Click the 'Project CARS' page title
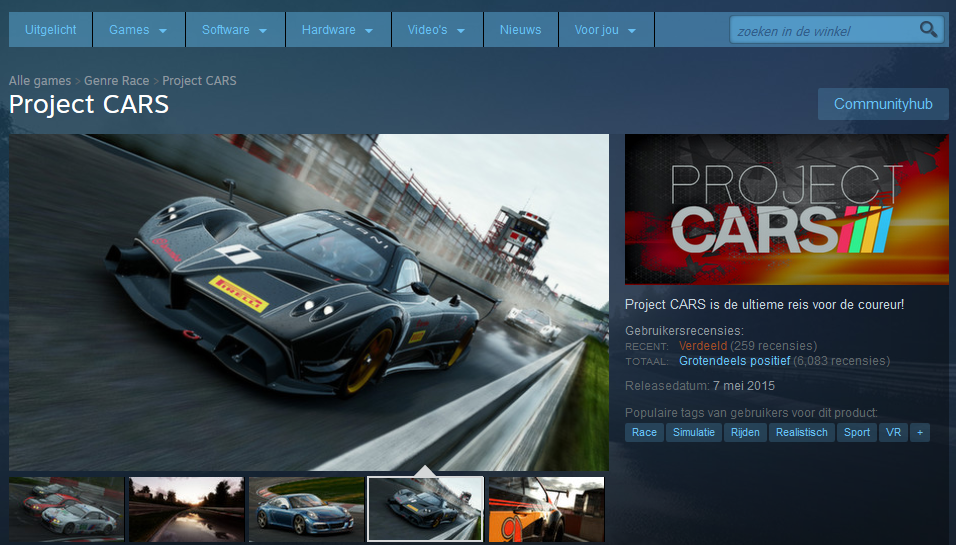This screenshot has height=545, width=956. click(89, 104)
